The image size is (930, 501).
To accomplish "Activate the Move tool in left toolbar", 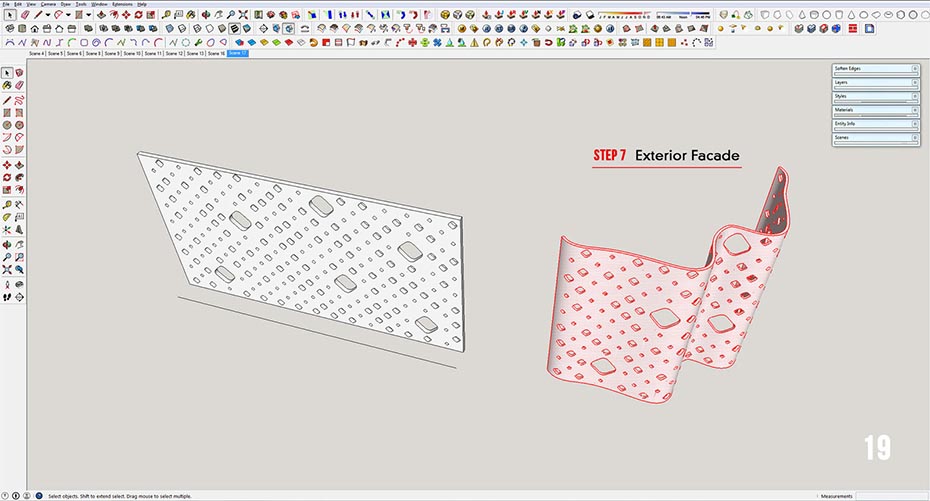I will click(x=7, y=165).
